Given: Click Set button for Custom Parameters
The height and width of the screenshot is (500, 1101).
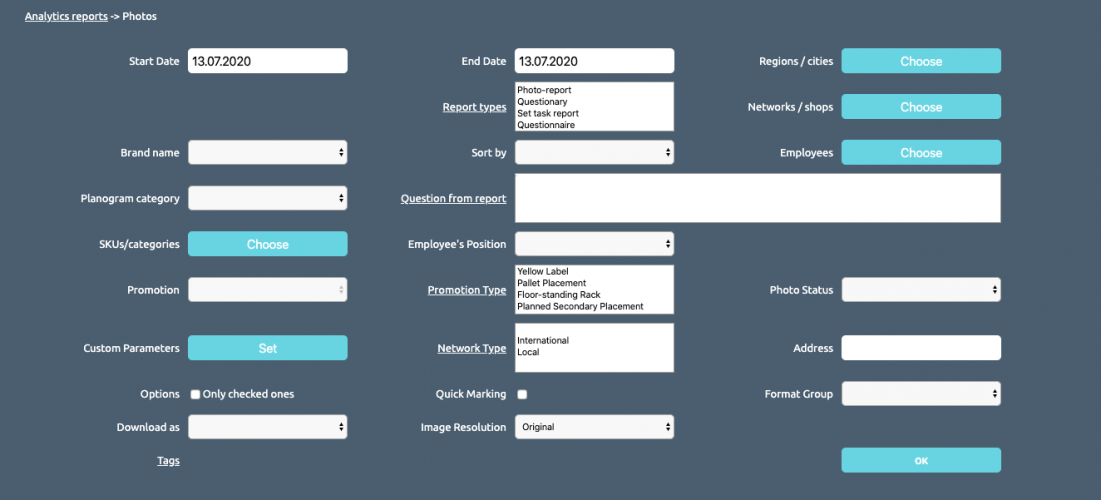Looking at the screenshot, I should tap(268, 348).
